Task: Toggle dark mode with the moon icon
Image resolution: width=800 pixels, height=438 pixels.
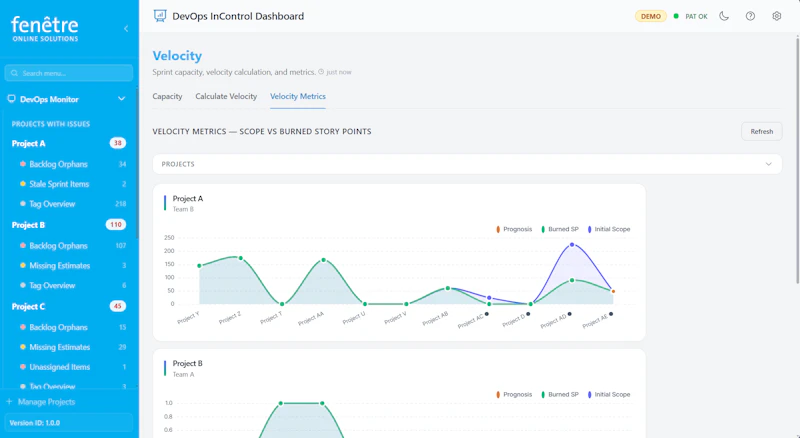Action: click(x=723, y=16)
